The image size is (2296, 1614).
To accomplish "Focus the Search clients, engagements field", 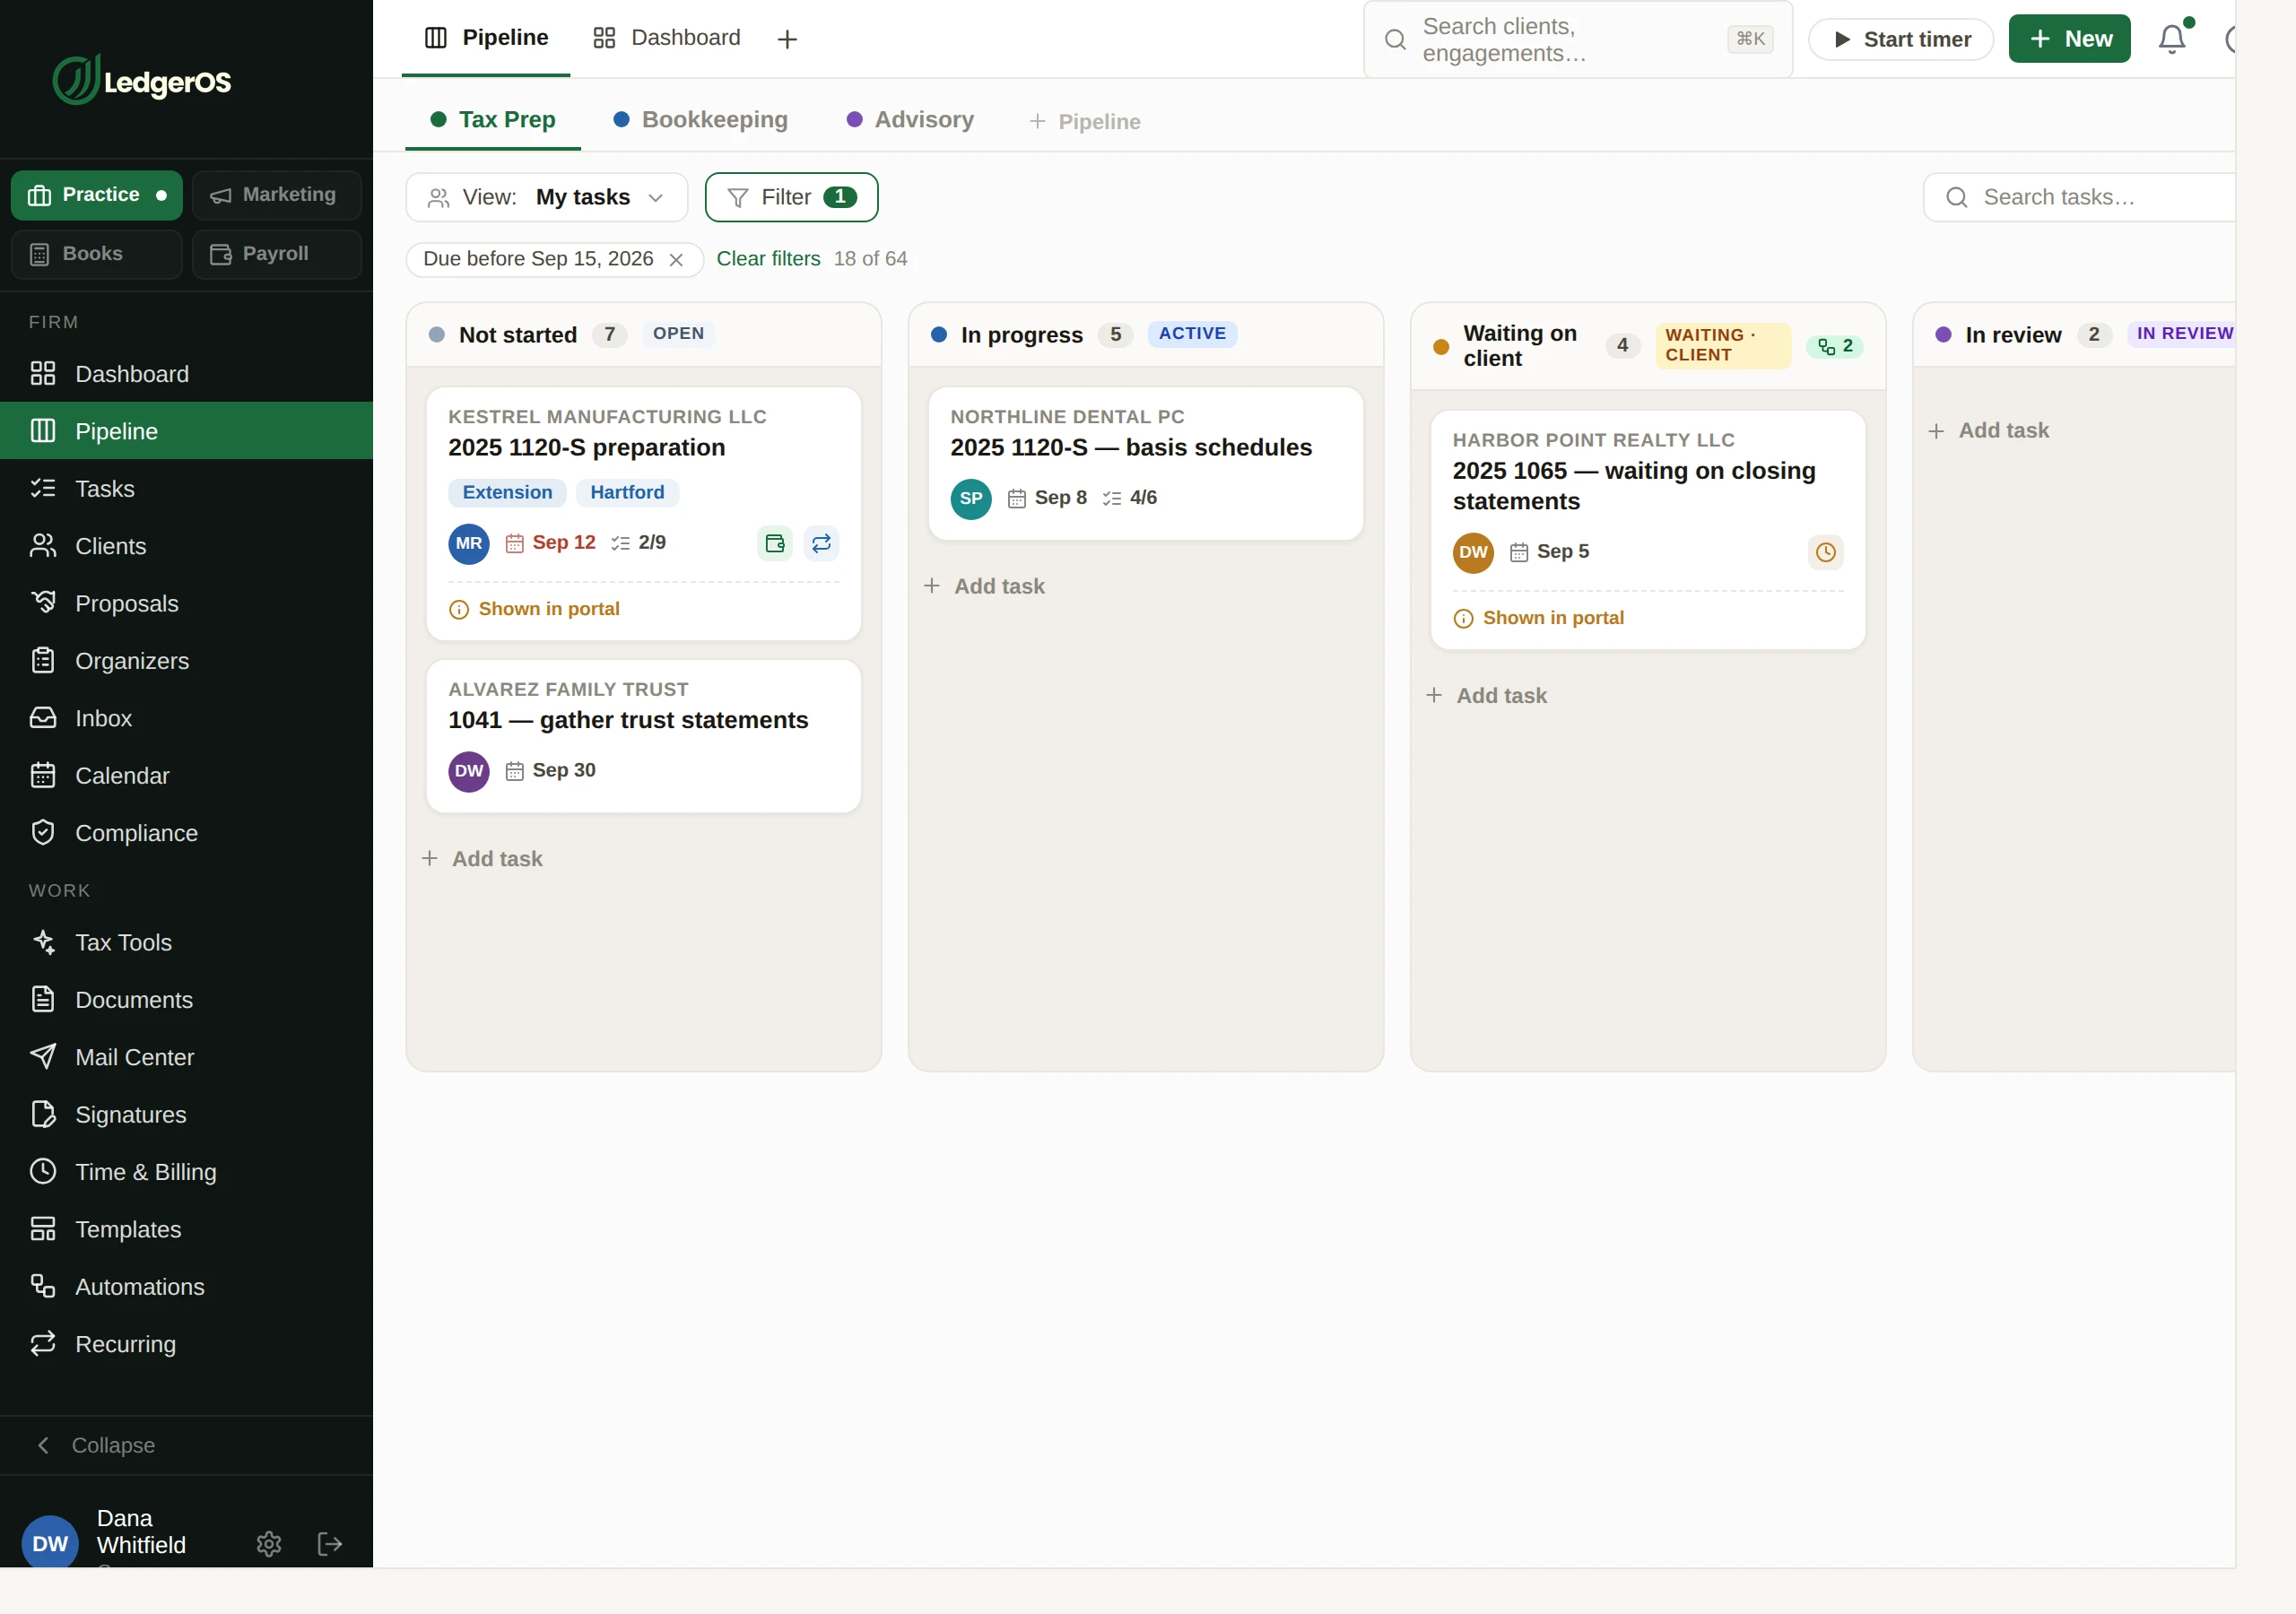I will (x=1578, y=39).
